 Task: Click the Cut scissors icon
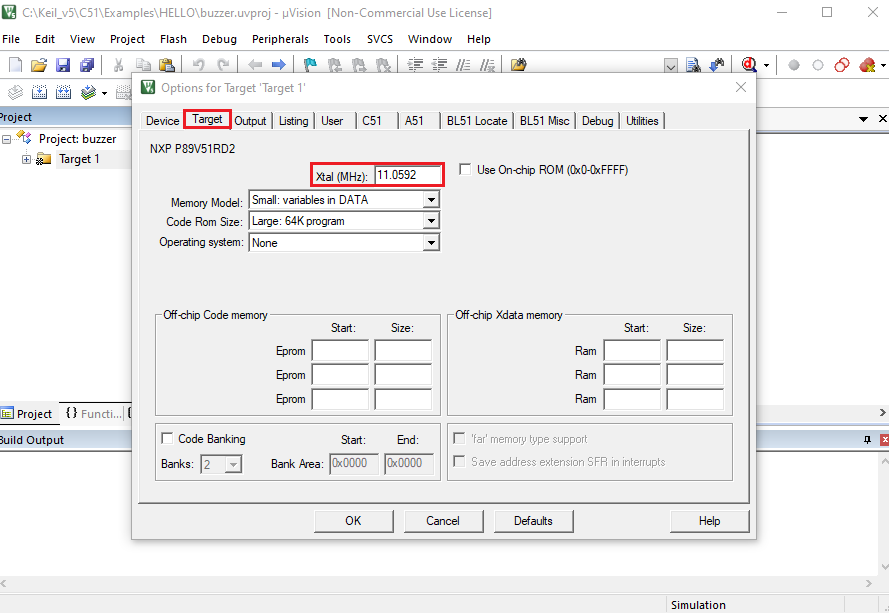pos(119,65)
